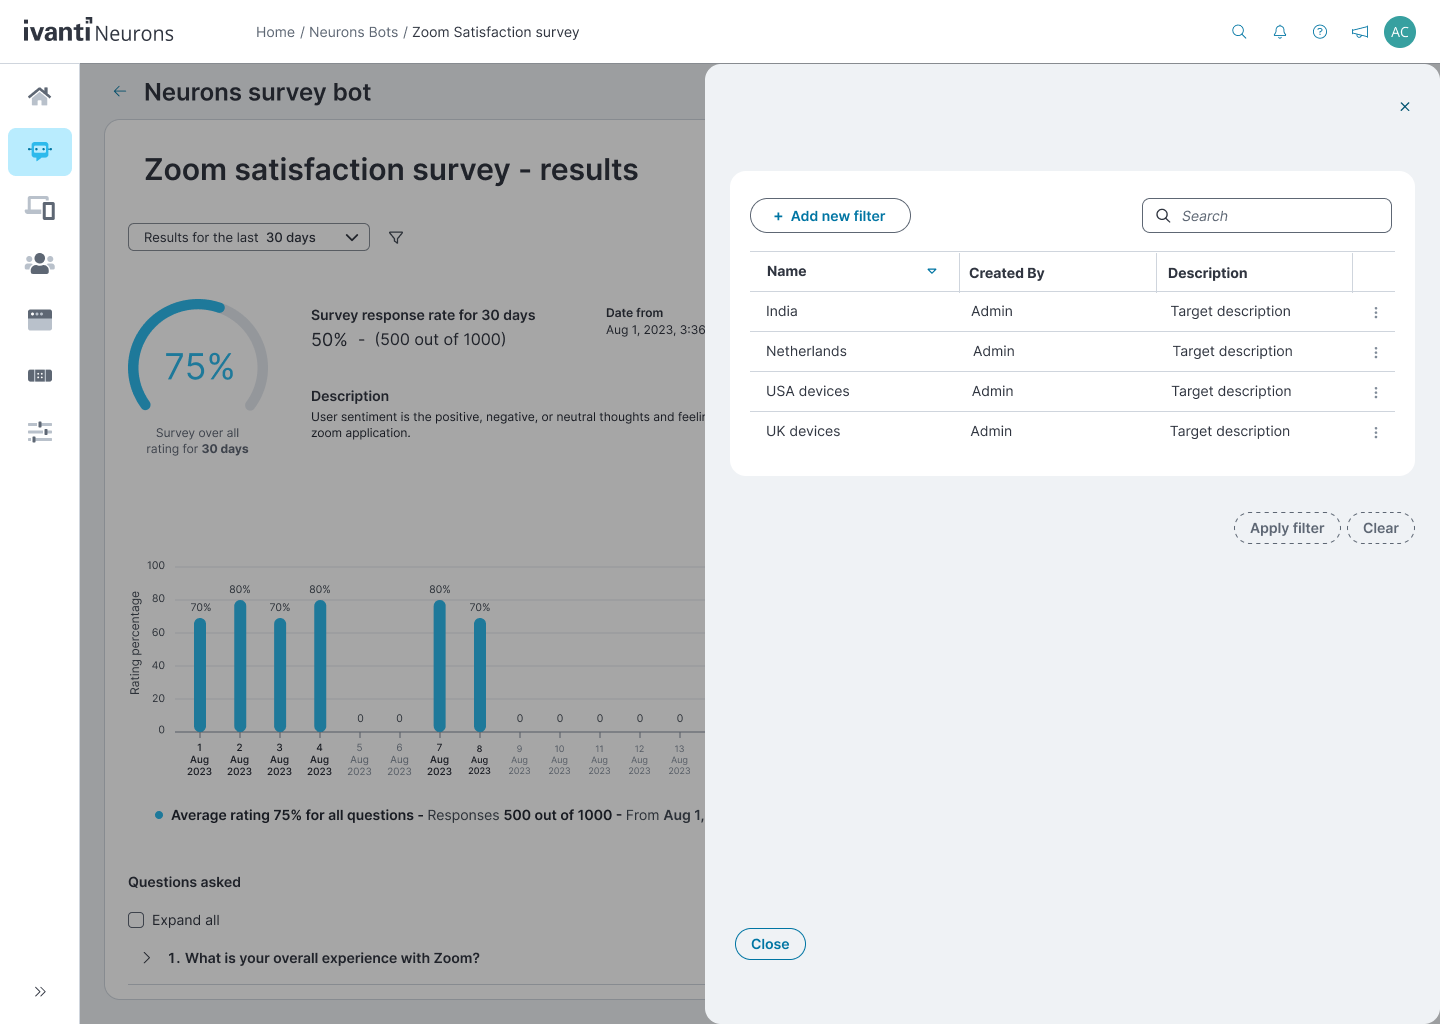The image size is (1440, 1024).
Task: Focus the Search input field
Action: 1267,216
